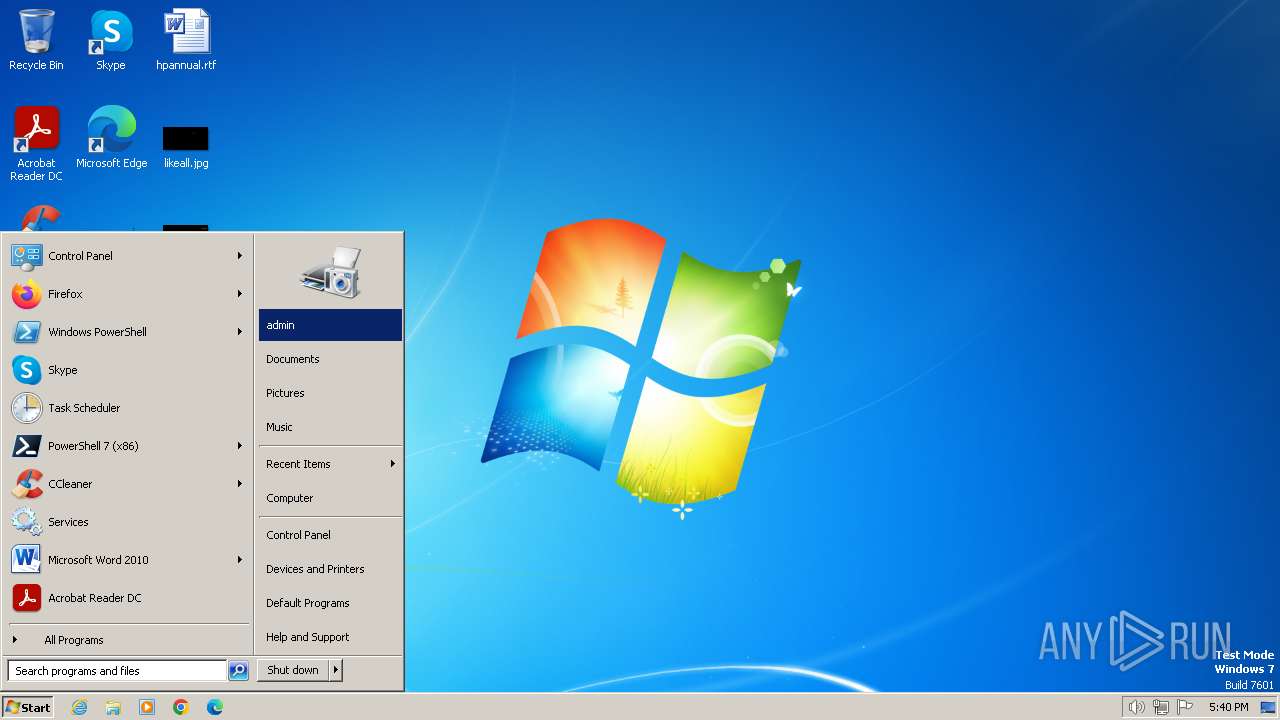Open the Recycle Bin desktop icon
This screenshot has height=720, width=1280.
coord(36,40)
